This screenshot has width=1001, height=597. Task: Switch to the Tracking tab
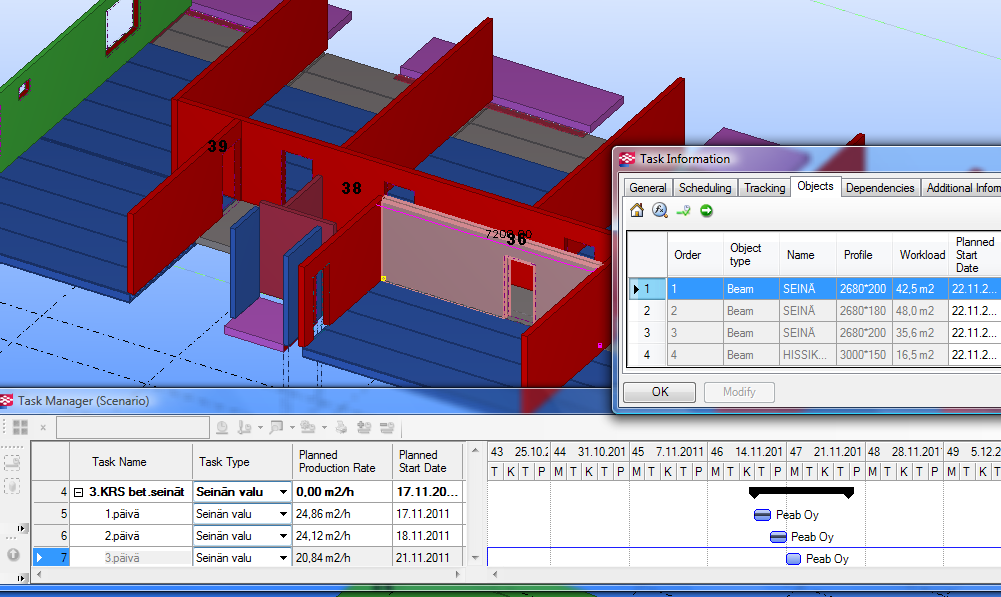(764, 188)
